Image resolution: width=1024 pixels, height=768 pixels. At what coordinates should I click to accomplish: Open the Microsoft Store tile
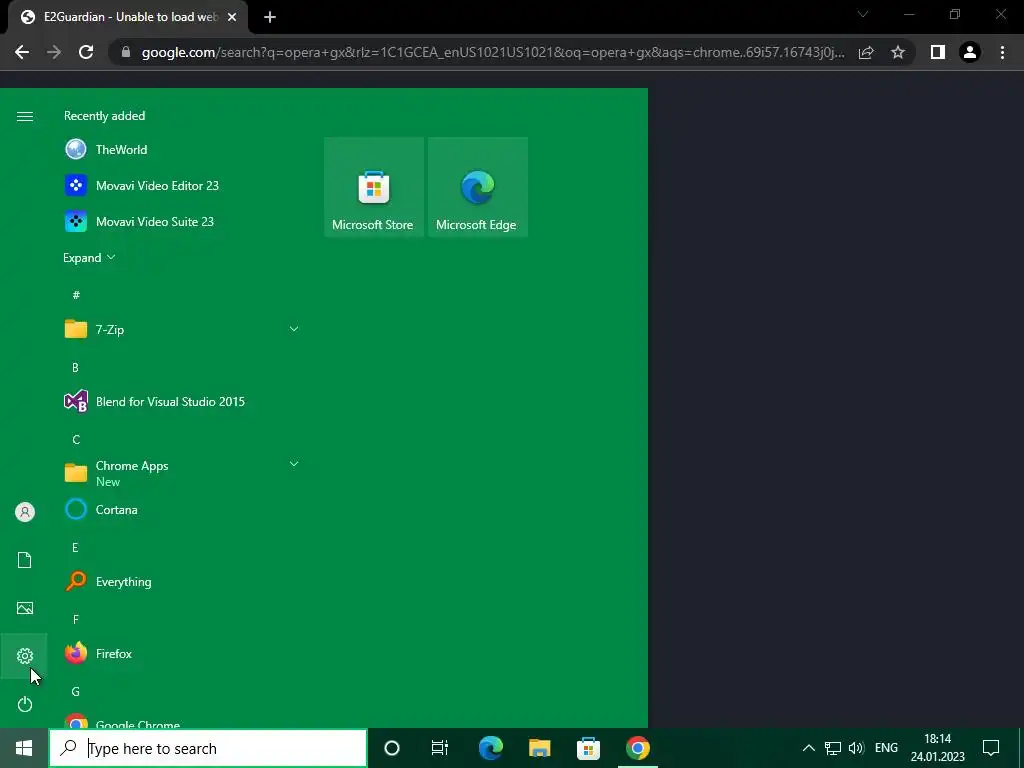point(374,187)
